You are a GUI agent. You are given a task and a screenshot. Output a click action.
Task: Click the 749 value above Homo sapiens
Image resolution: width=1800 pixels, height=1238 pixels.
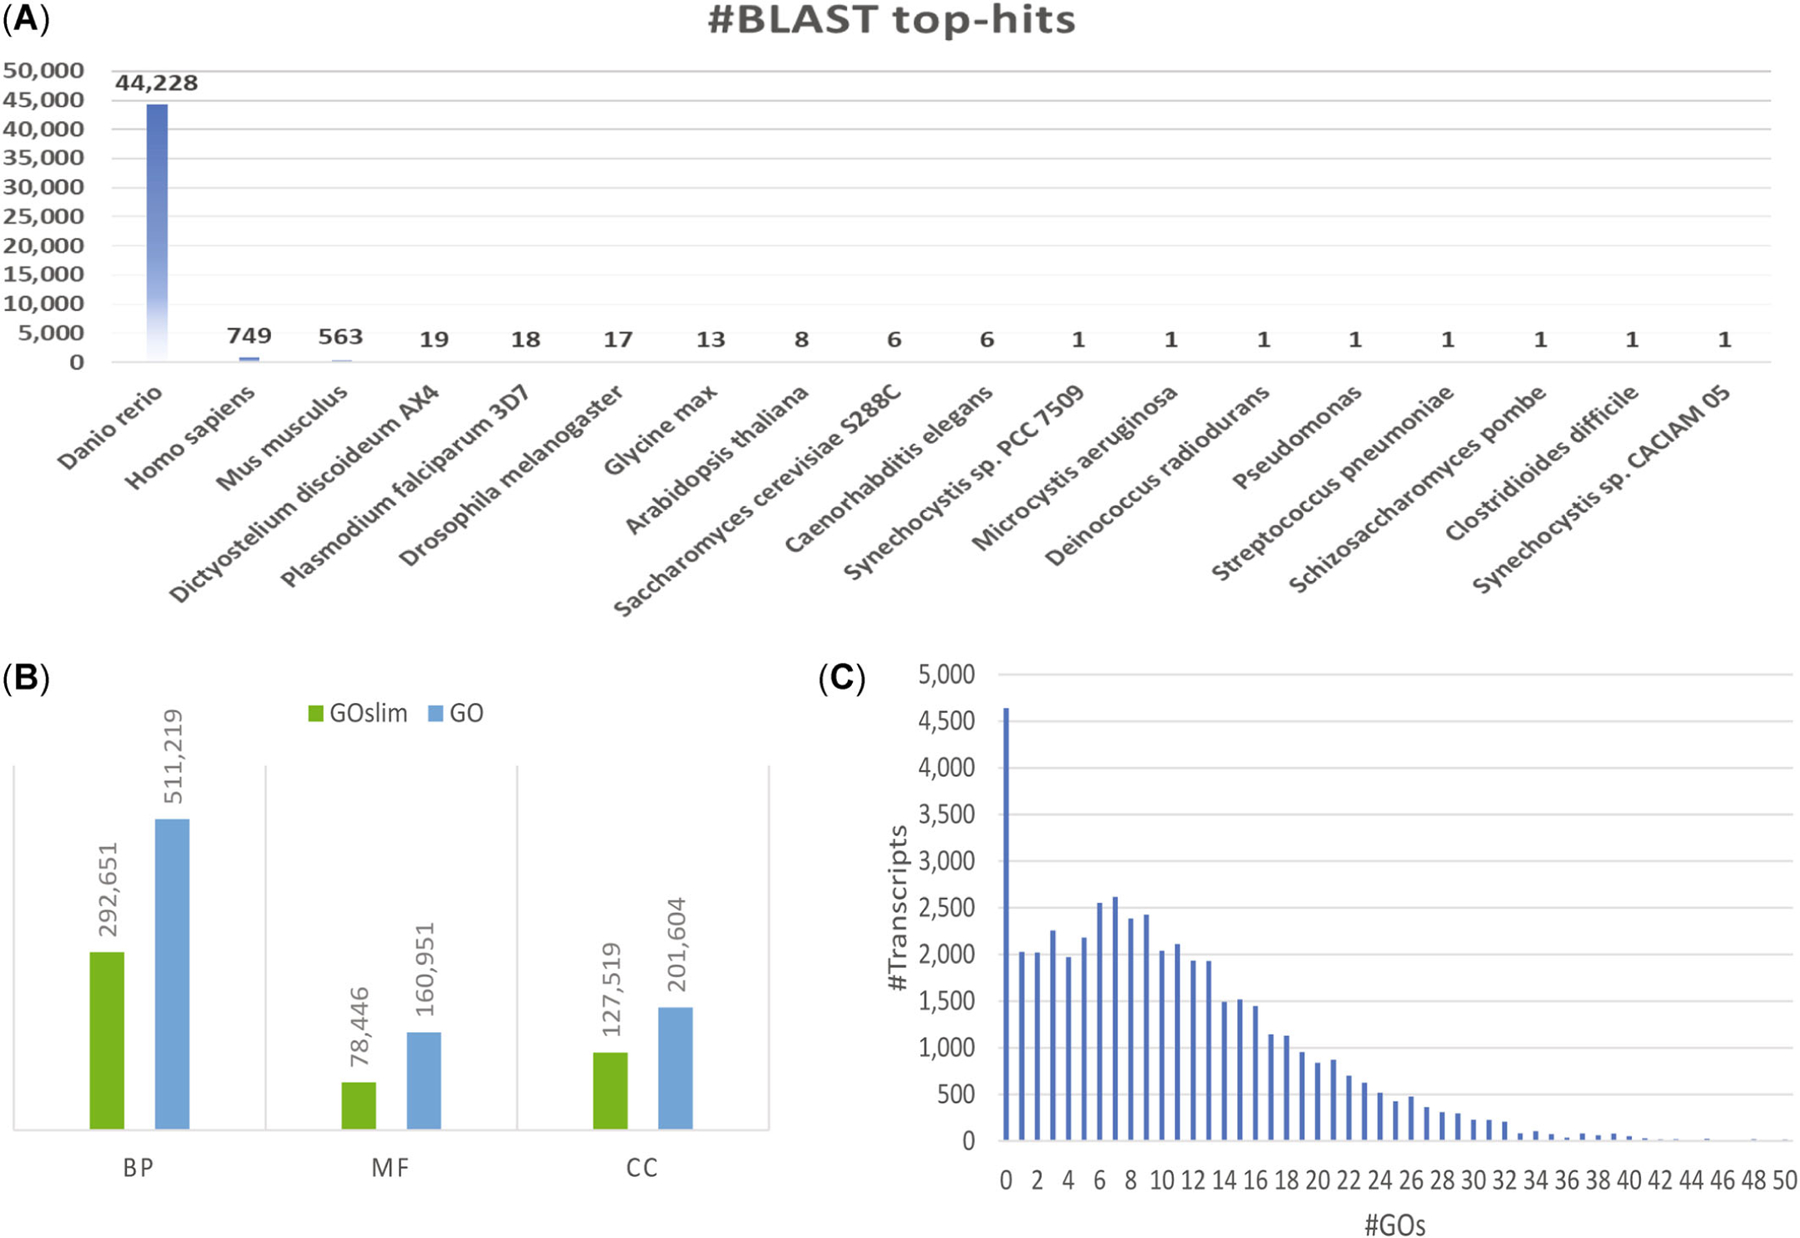pyautogui.click(x=249, y=336)
